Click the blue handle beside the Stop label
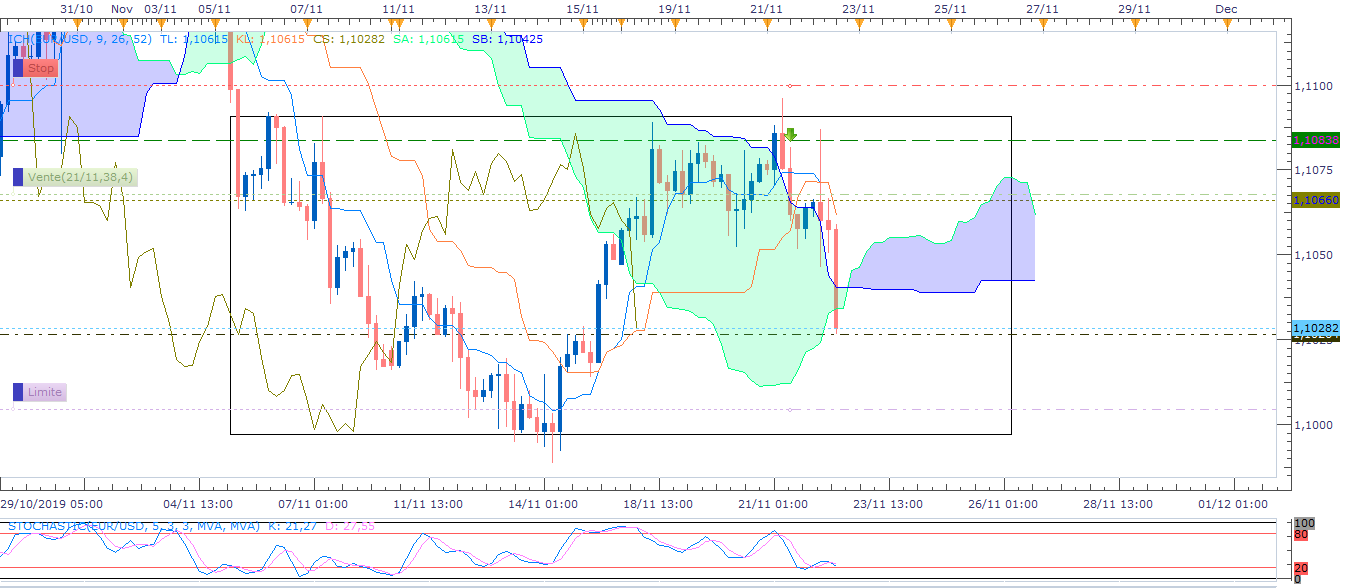The width and height of the screenshot is (1349, 588). [x=18, y=68]
